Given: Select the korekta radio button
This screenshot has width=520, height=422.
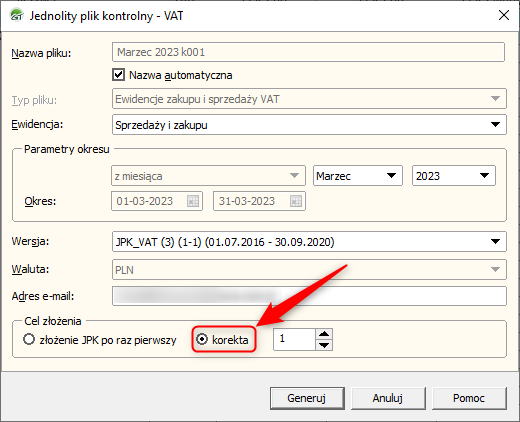Looking at the screenshot, I should click(x=202, y=339).
